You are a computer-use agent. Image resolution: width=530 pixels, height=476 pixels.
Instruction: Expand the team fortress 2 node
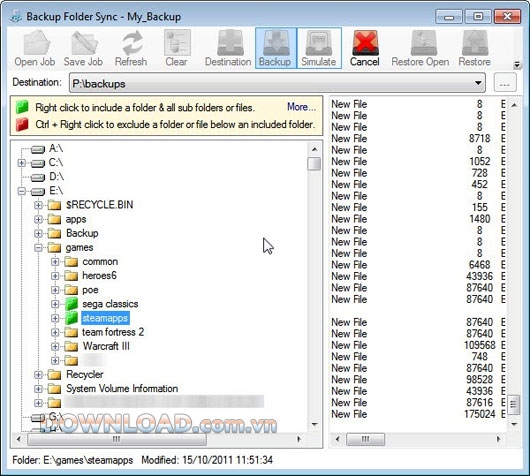click(55, 333)
